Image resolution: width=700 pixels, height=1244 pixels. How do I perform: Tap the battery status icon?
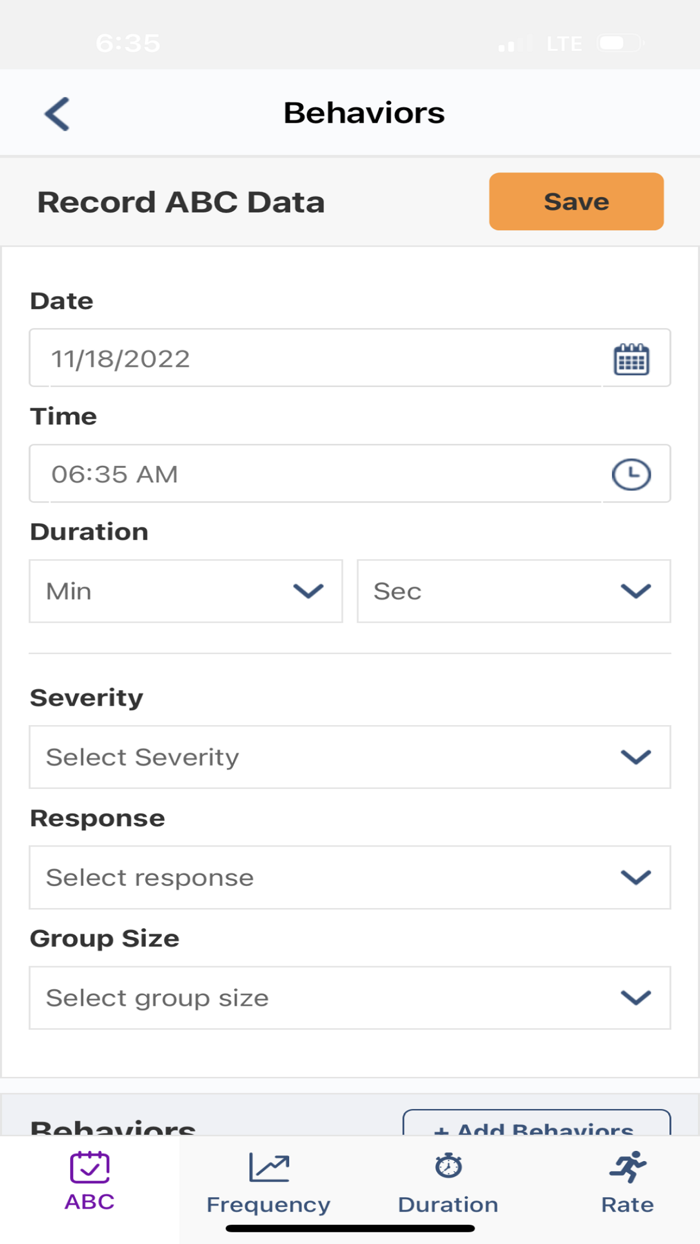click(x=621, y=44)
